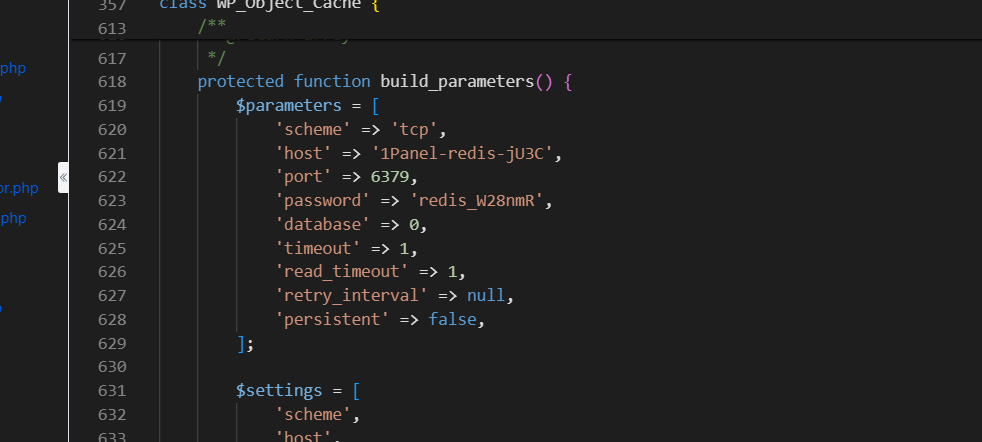
Task: Click the 'database' key on line 624
Action: tap(323, 225)
